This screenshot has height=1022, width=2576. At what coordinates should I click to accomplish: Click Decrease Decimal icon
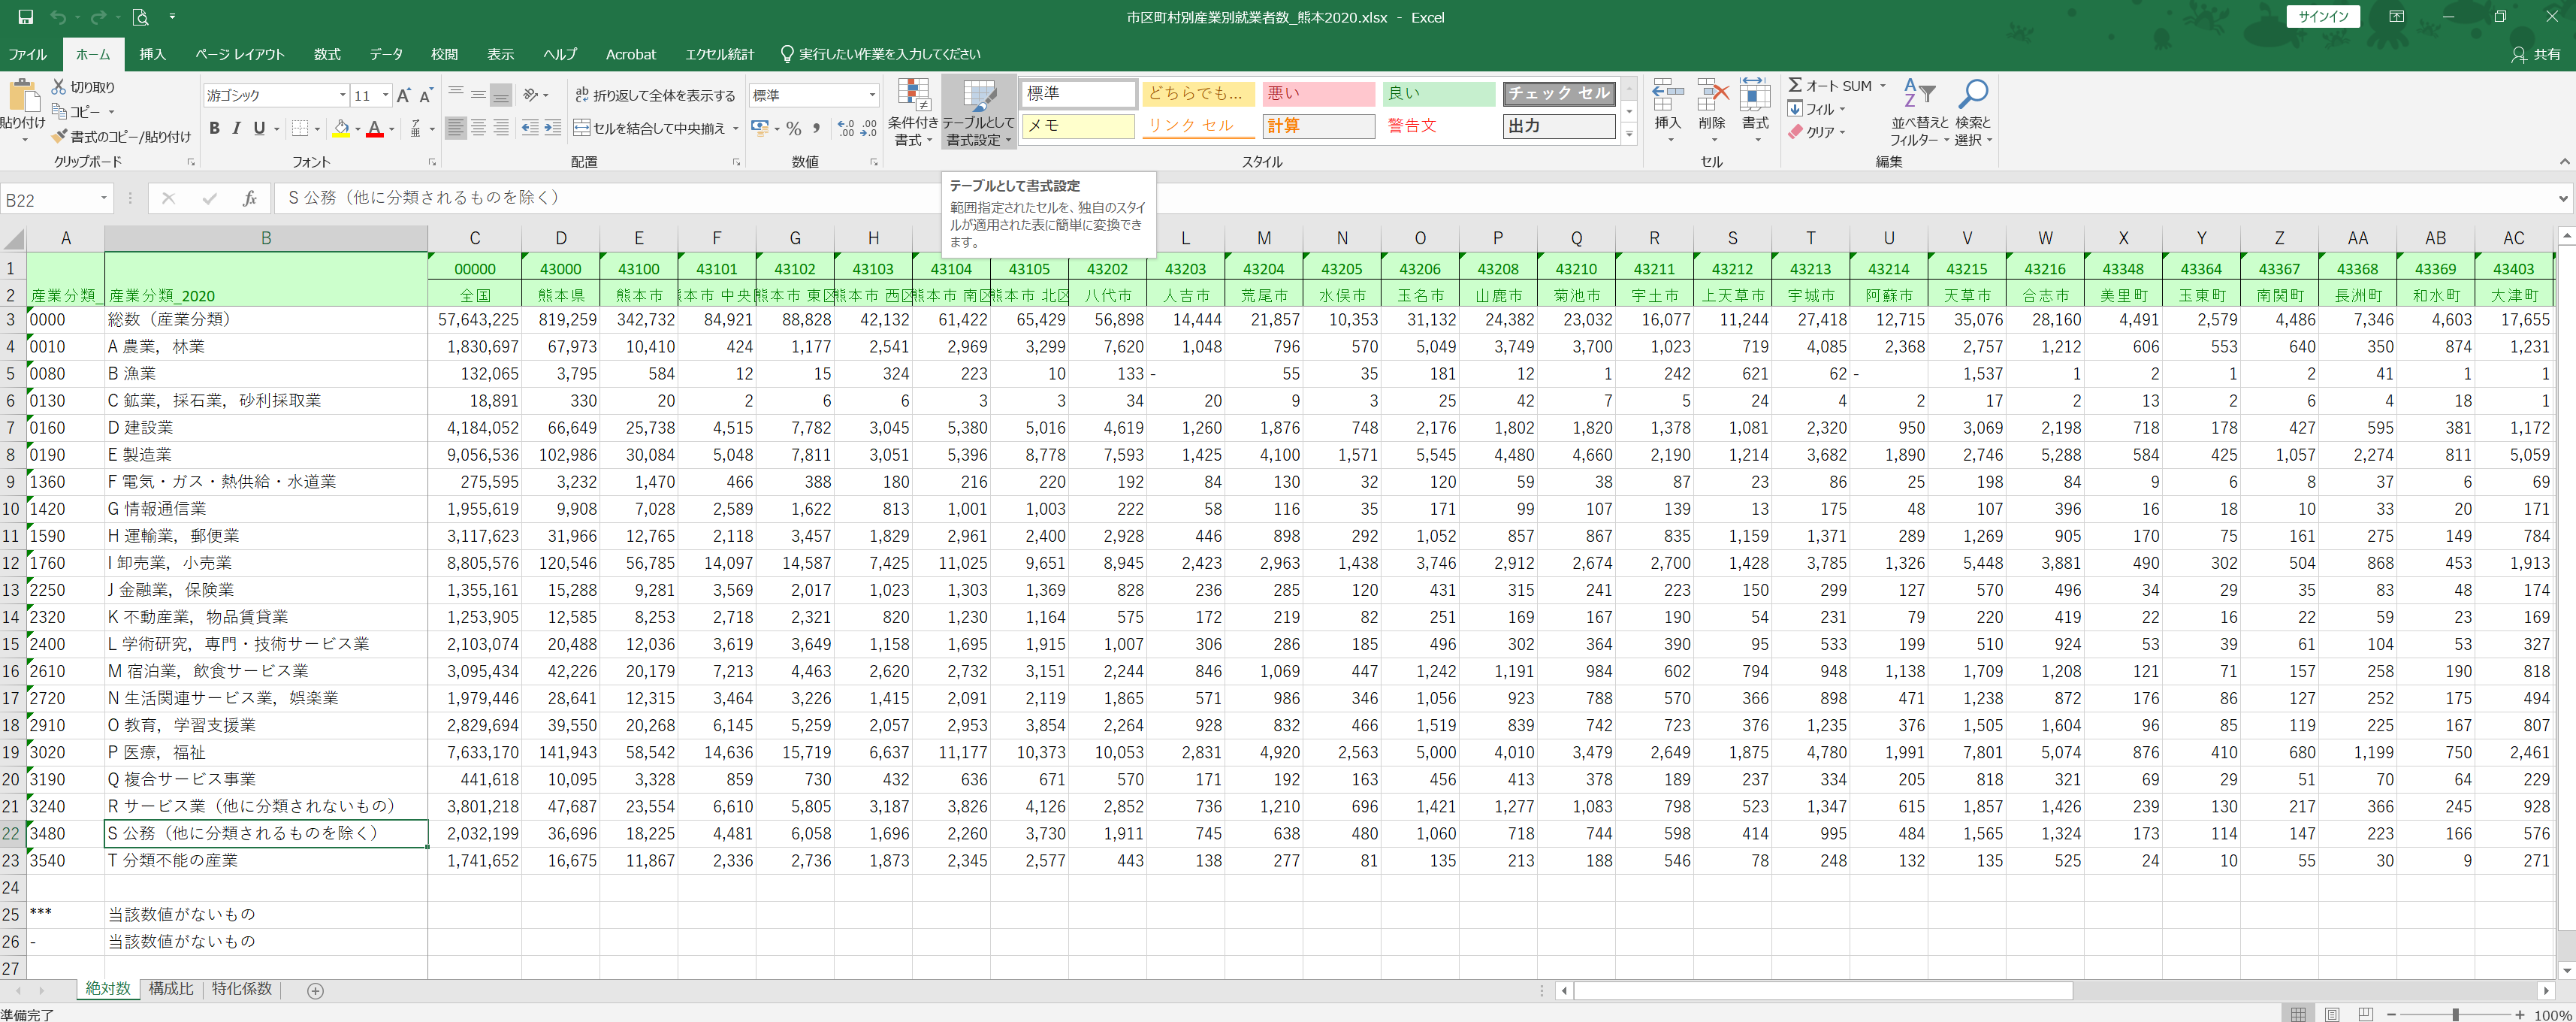click(869, 128)
